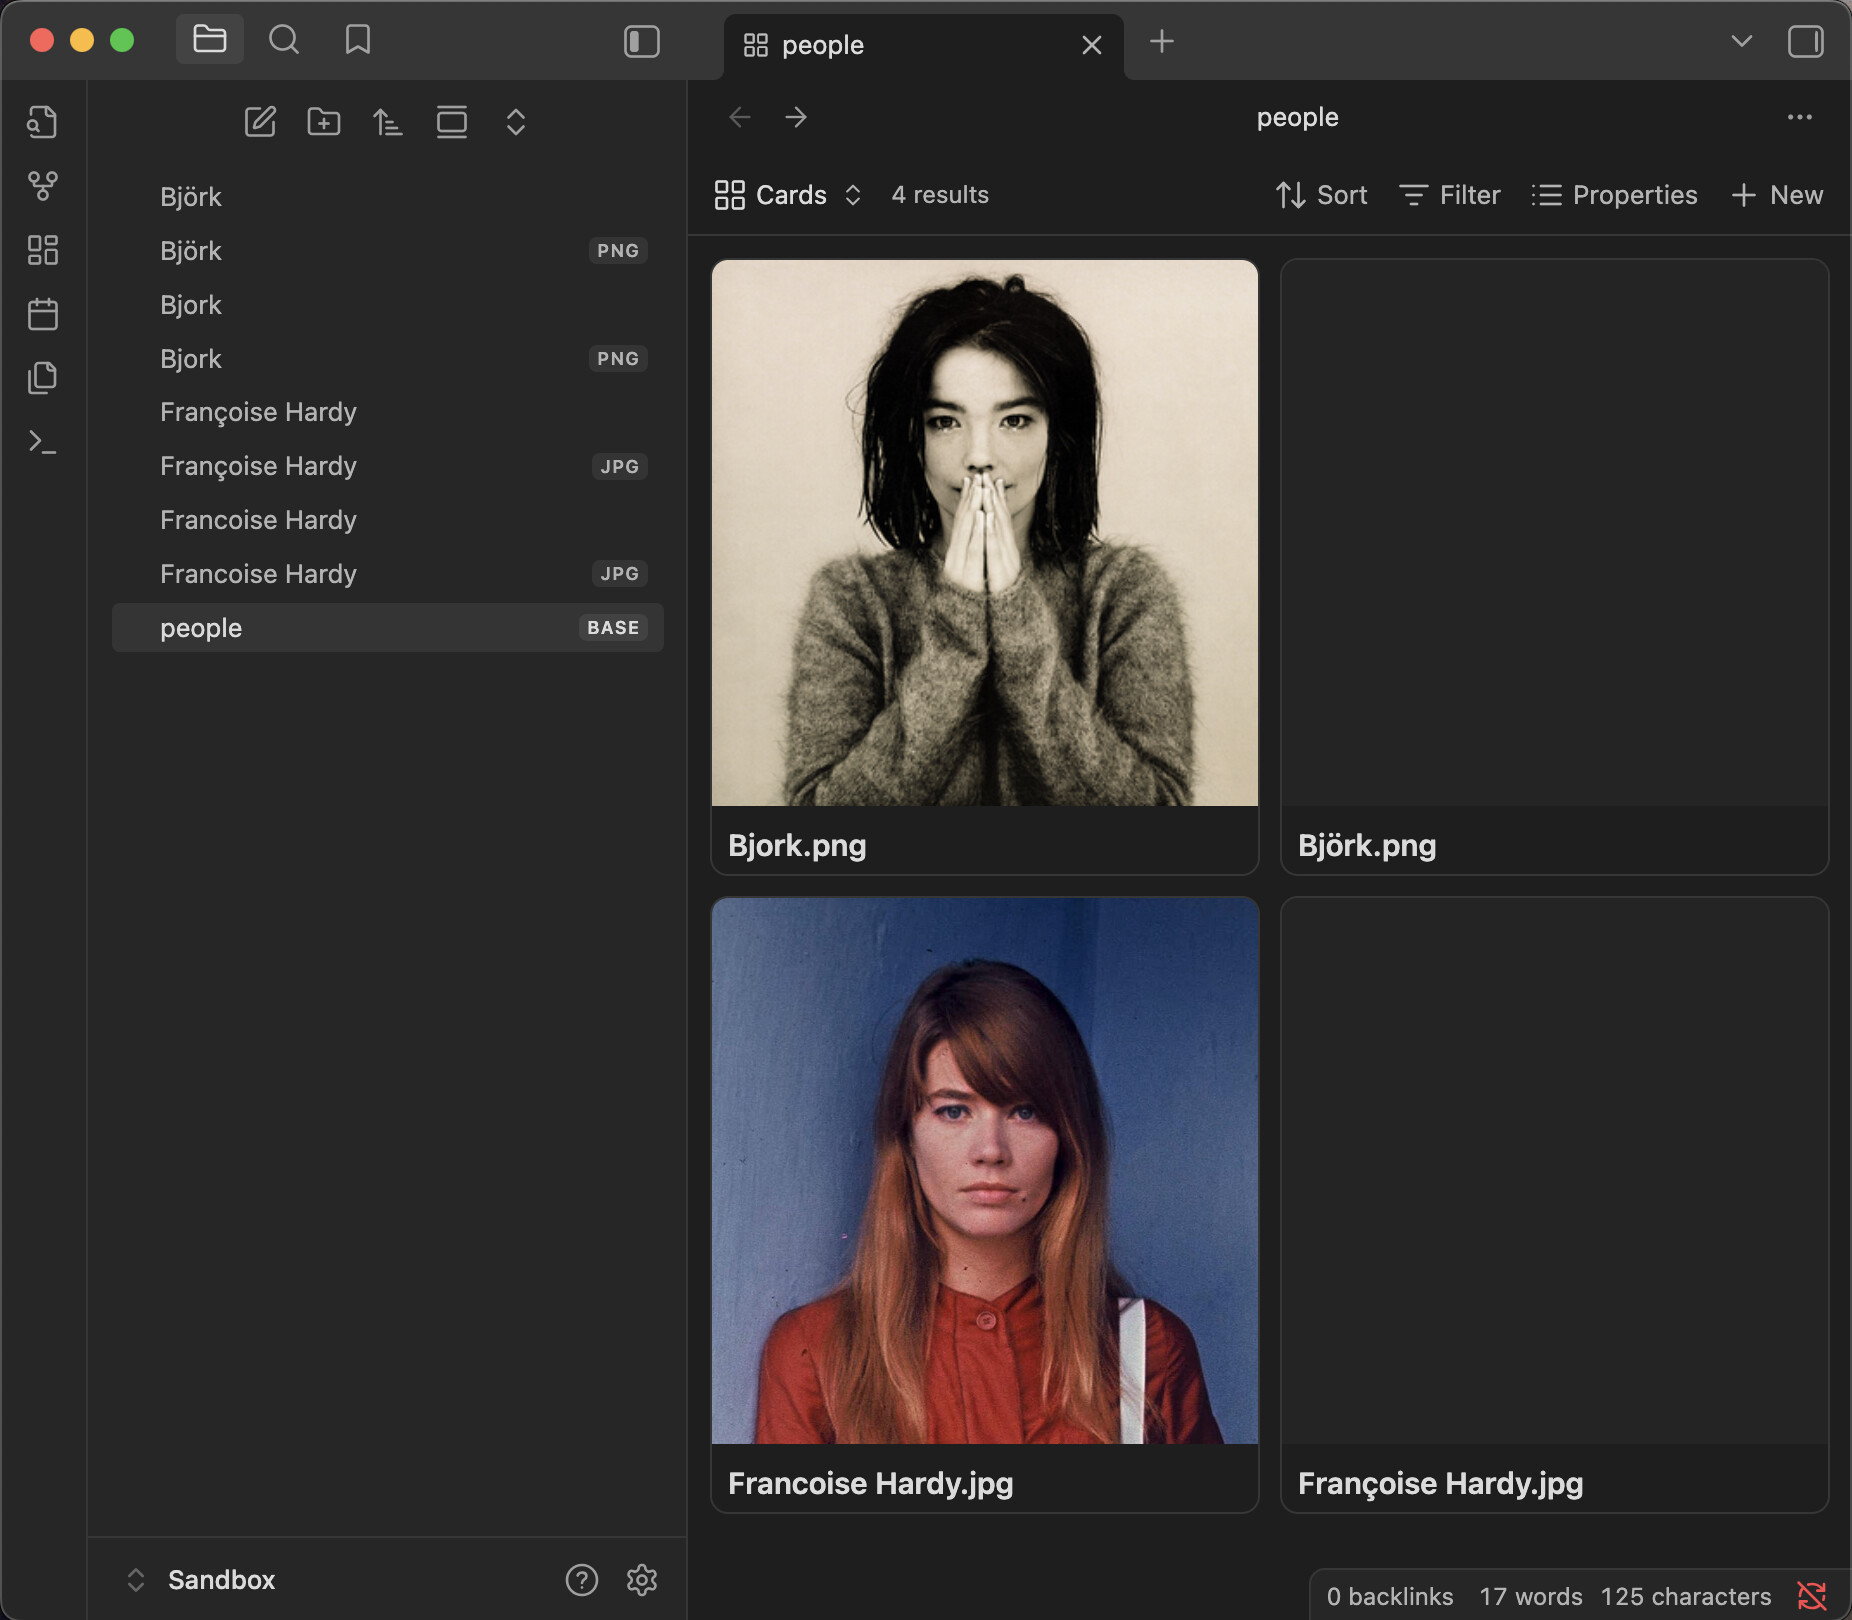Open the Properties menu
The width and height of the screenshot is (1852, 1620).
click(x=1614, y=195)
